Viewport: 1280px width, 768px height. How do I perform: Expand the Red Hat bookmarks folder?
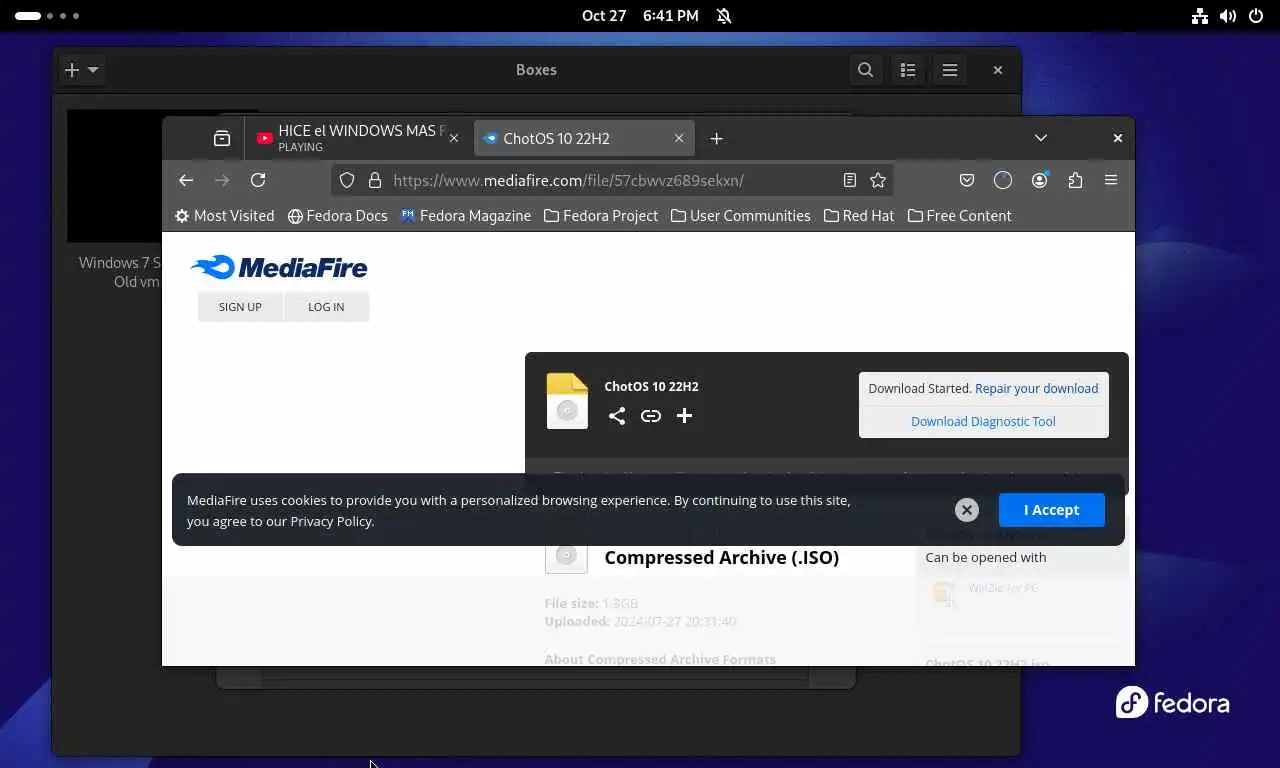tap(859, 216)
